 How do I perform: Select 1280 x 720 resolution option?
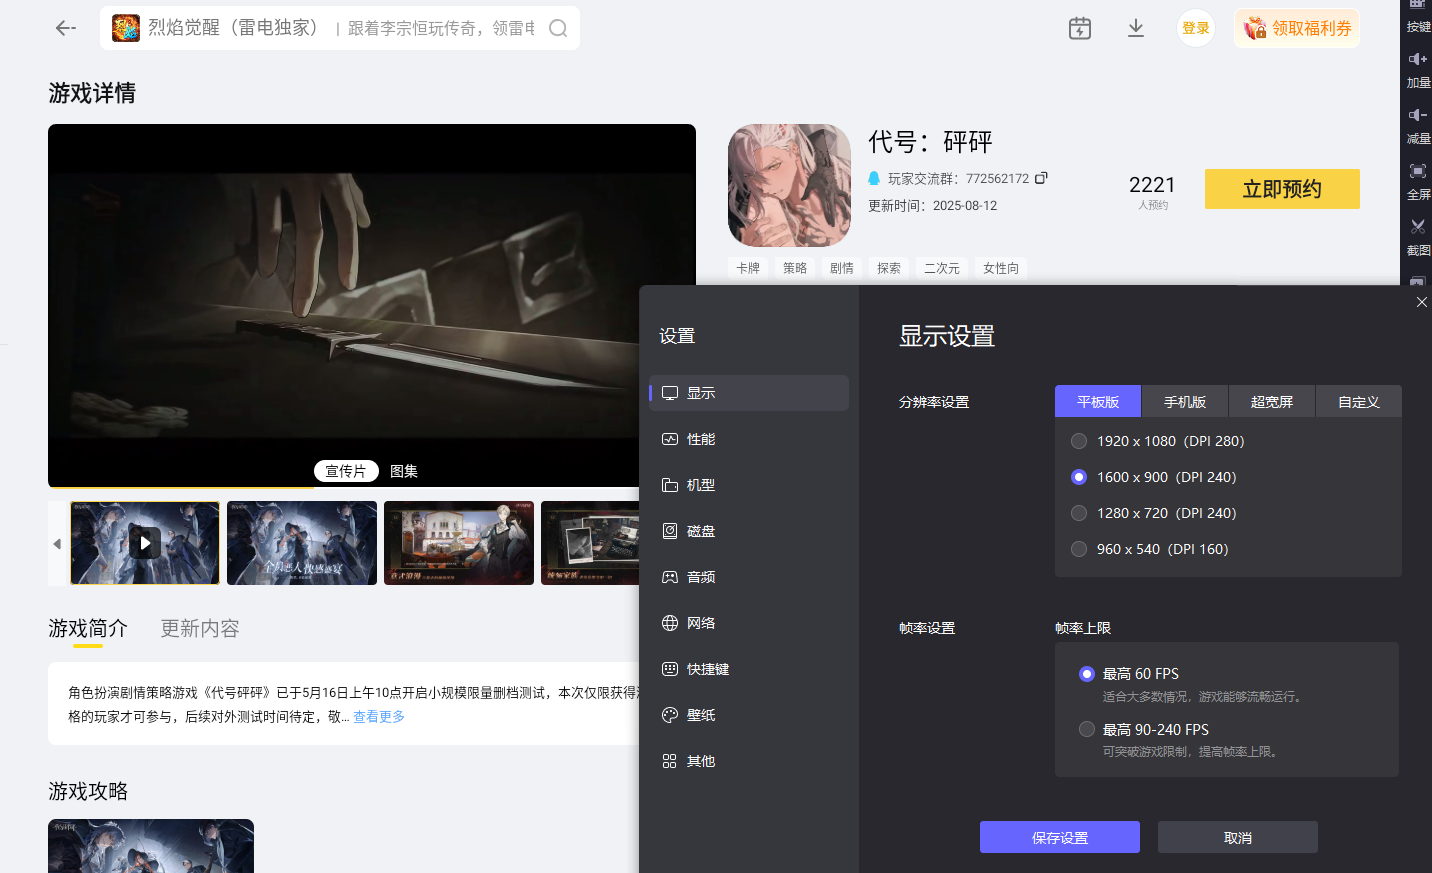pos(1079,513)
